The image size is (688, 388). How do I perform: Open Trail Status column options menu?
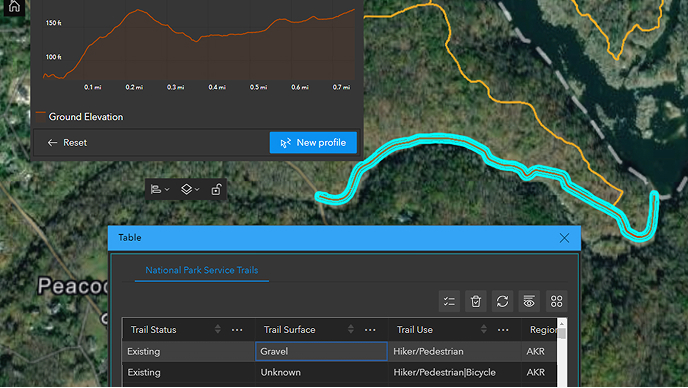click(237, 330)
